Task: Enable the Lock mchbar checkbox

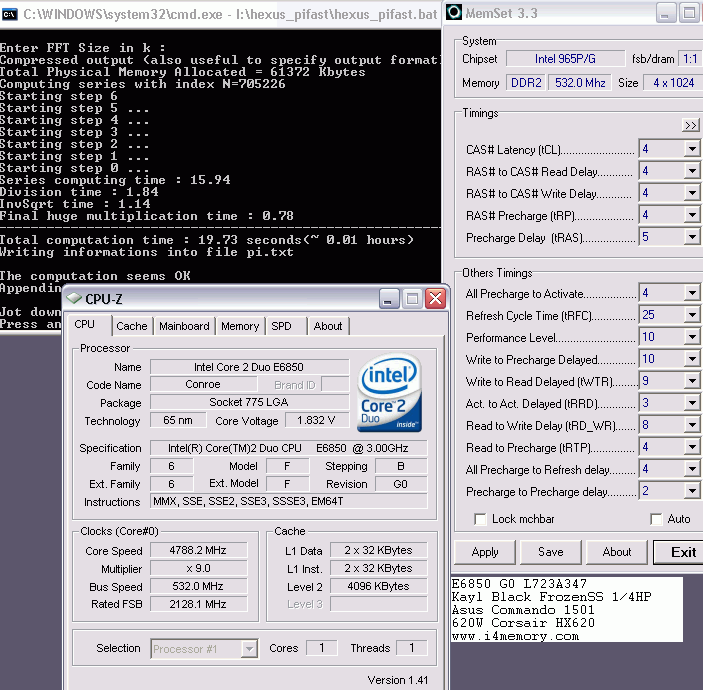Action: coord(480,519)
